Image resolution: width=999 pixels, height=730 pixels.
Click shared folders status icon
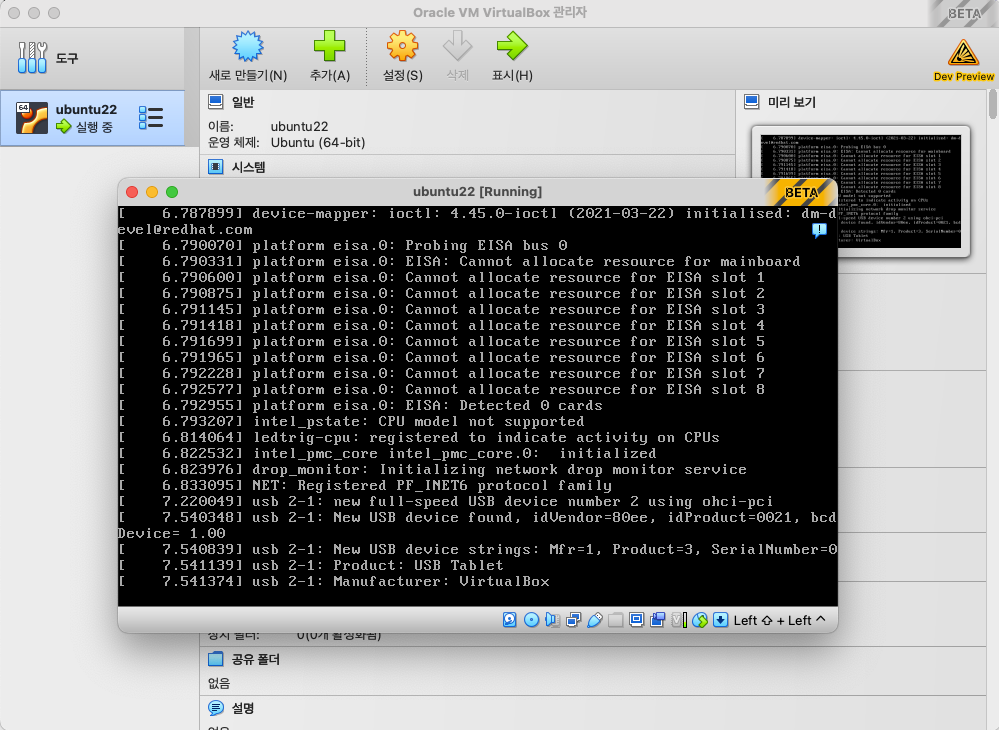click(615, 620)
